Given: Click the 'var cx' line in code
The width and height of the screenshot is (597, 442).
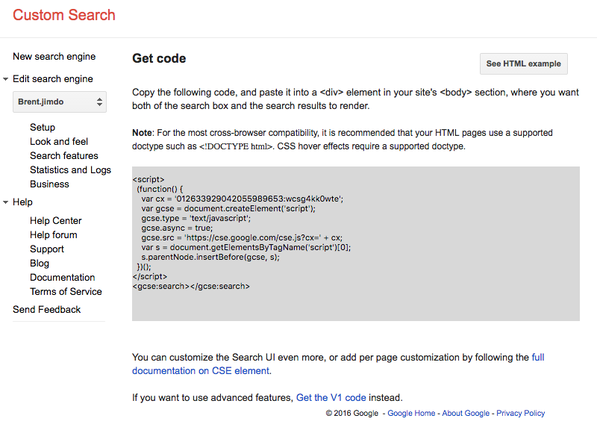Looking at the screenshot, I should [x=242, y=199].
